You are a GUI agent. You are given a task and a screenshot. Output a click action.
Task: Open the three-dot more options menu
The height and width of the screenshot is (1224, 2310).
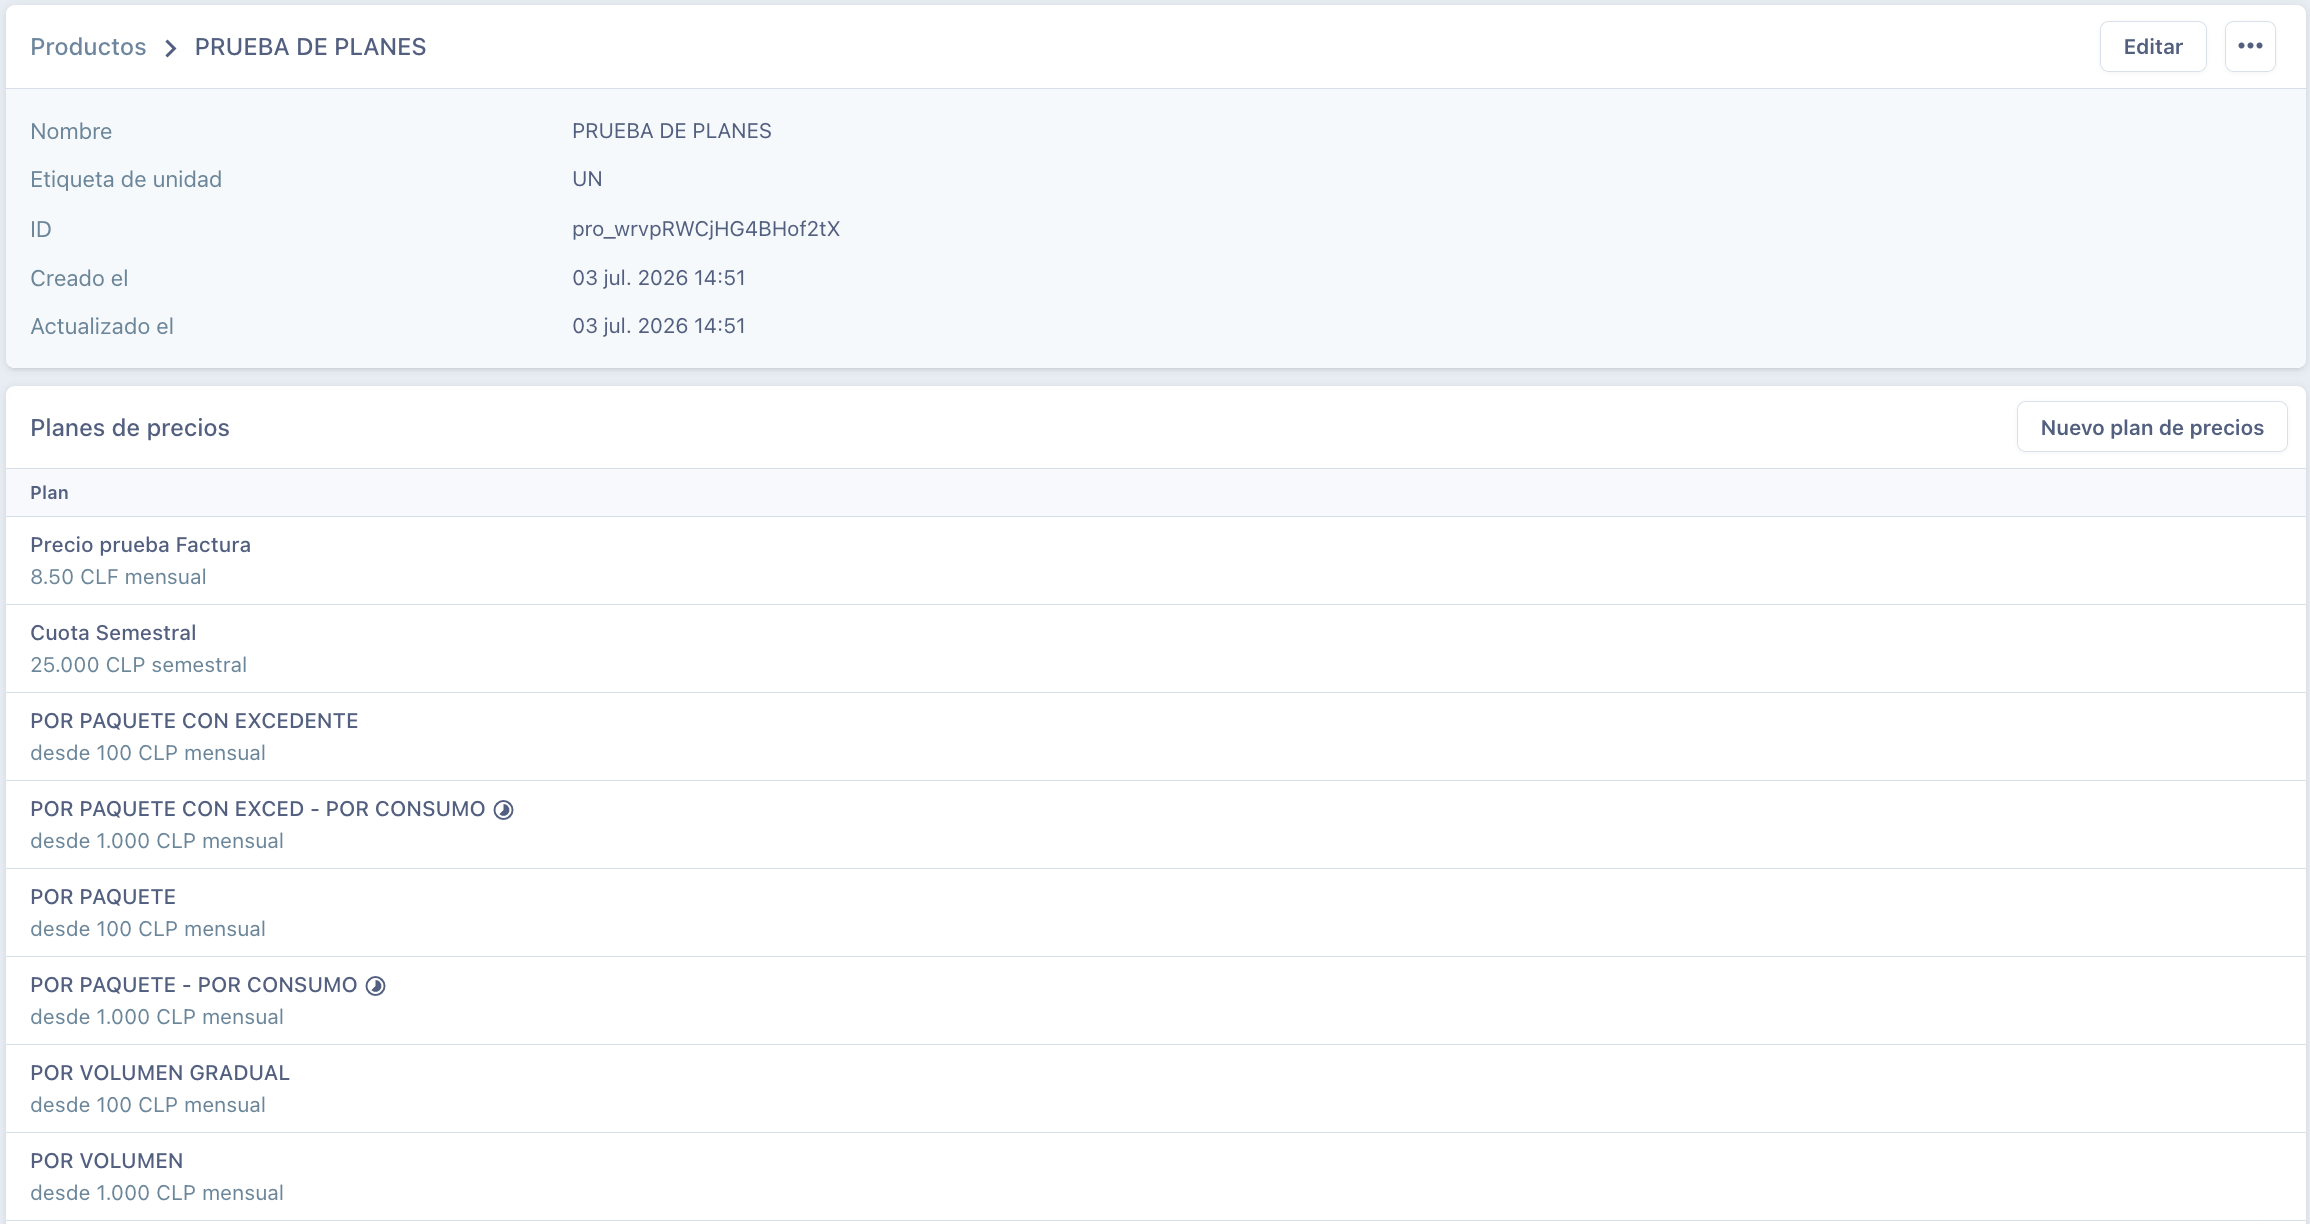pos(2250,46)
